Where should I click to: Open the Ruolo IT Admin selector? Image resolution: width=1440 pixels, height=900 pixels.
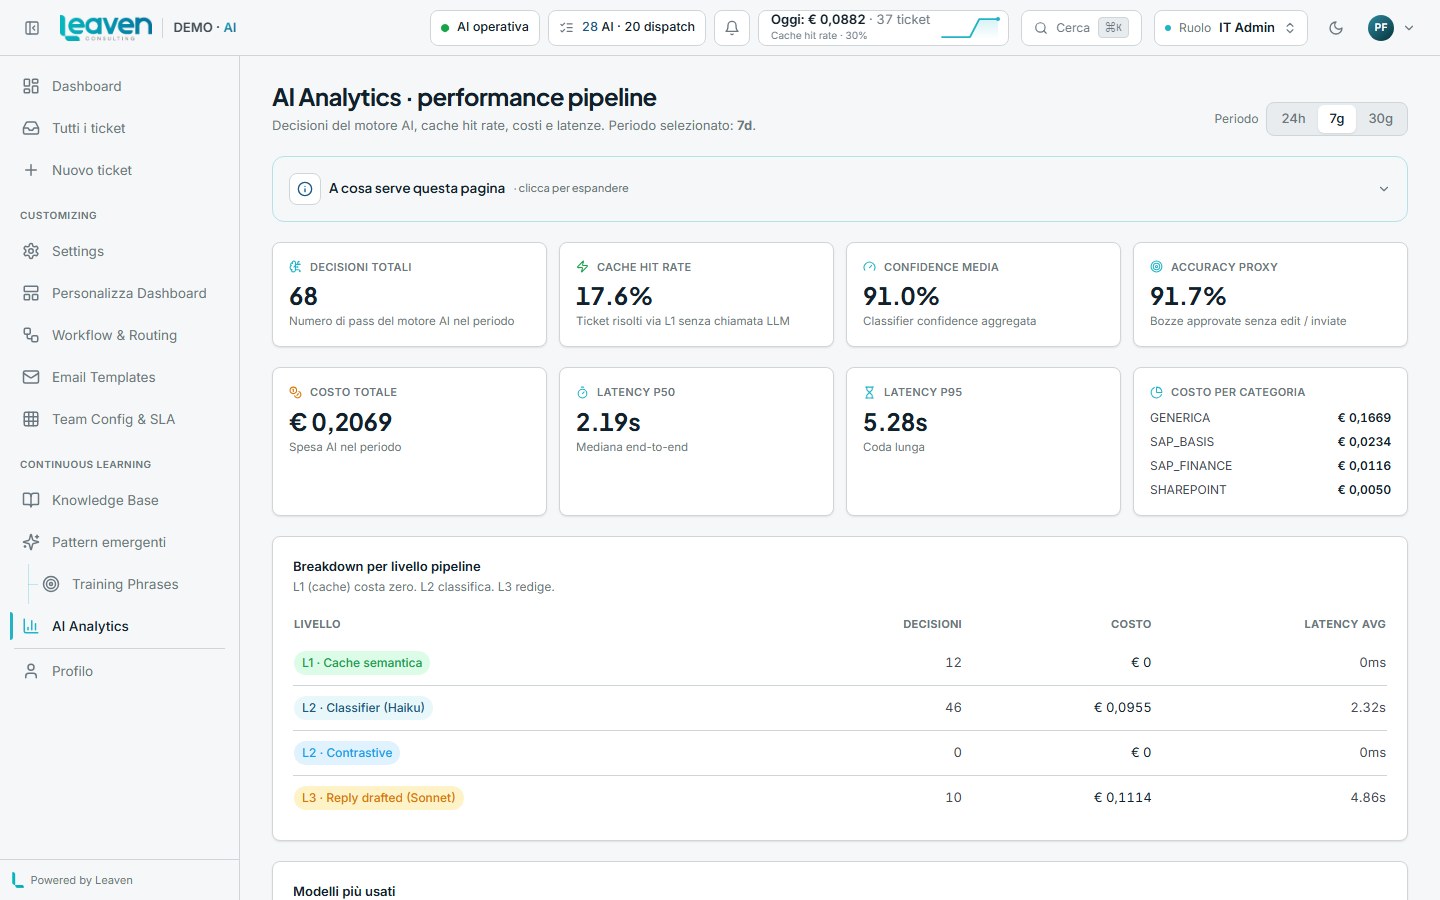tap(1230, 28)
